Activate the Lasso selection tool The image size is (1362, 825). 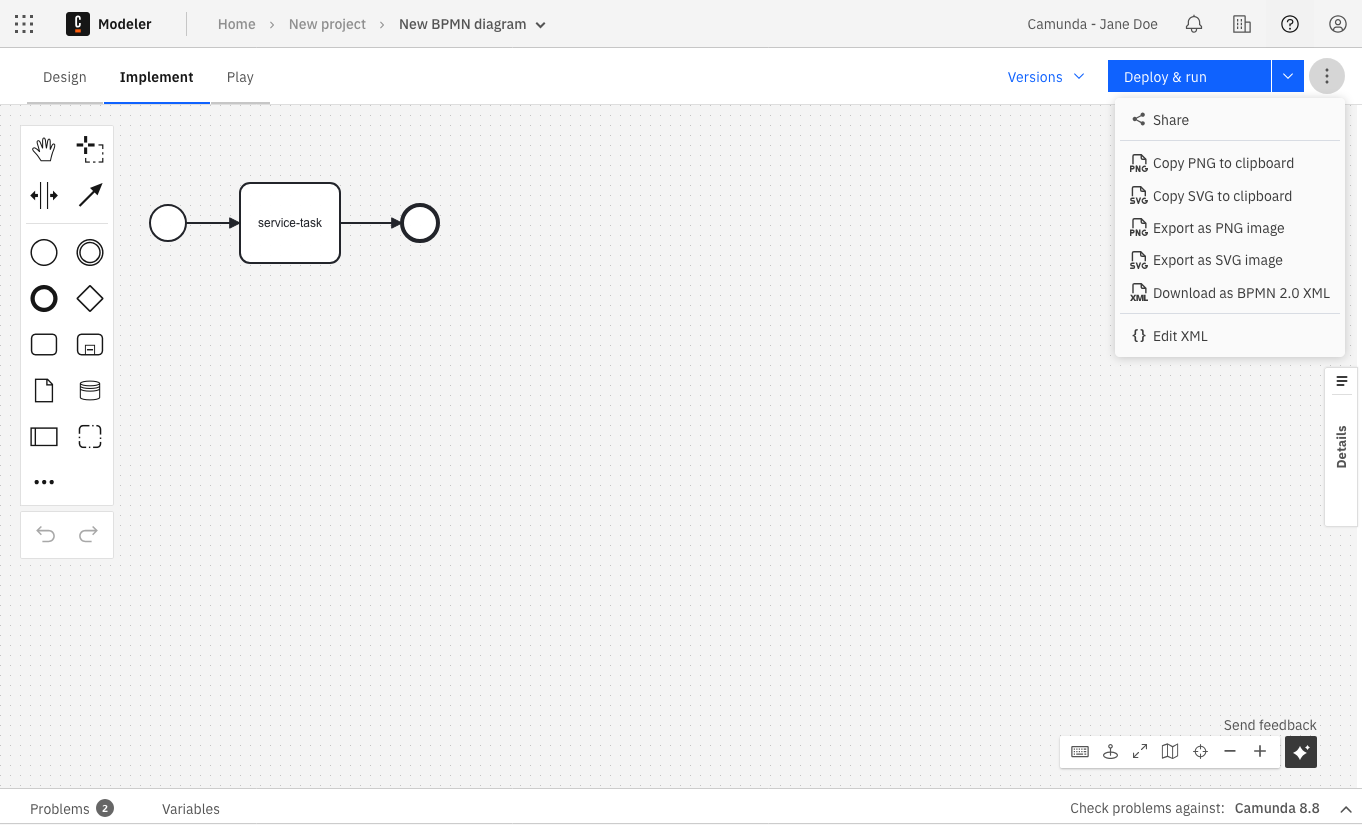(90, 150)
